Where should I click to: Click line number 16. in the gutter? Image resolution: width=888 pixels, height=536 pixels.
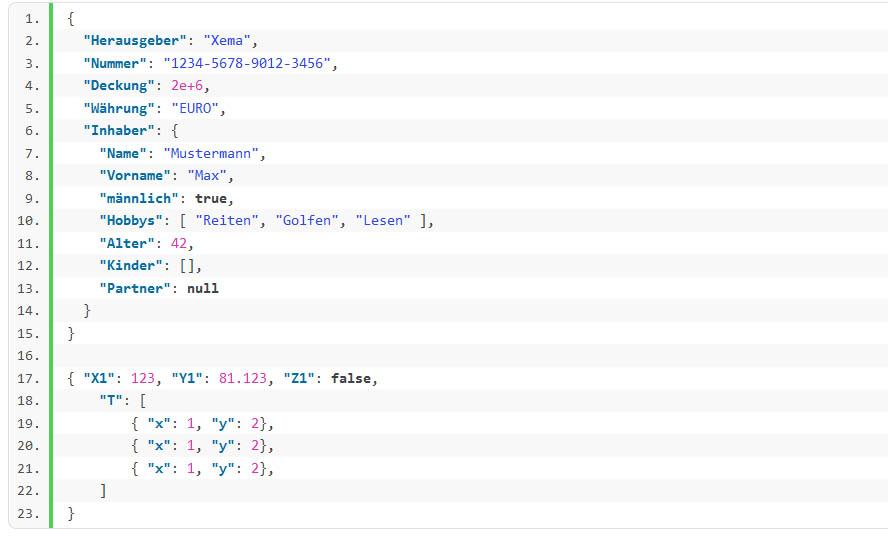pos(28,355)
